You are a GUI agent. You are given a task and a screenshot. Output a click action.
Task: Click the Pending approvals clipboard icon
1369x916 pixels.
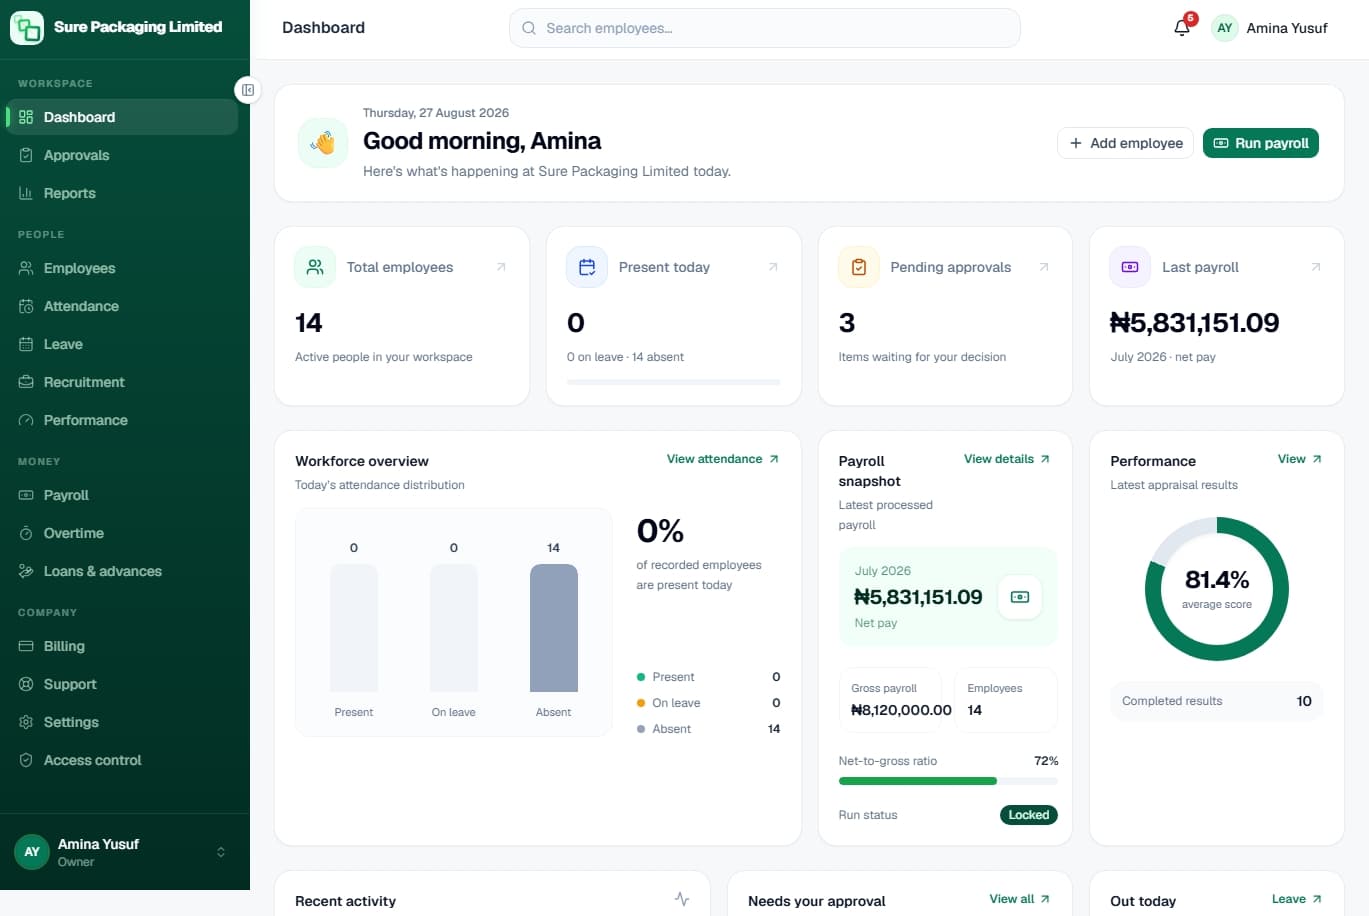859,267
